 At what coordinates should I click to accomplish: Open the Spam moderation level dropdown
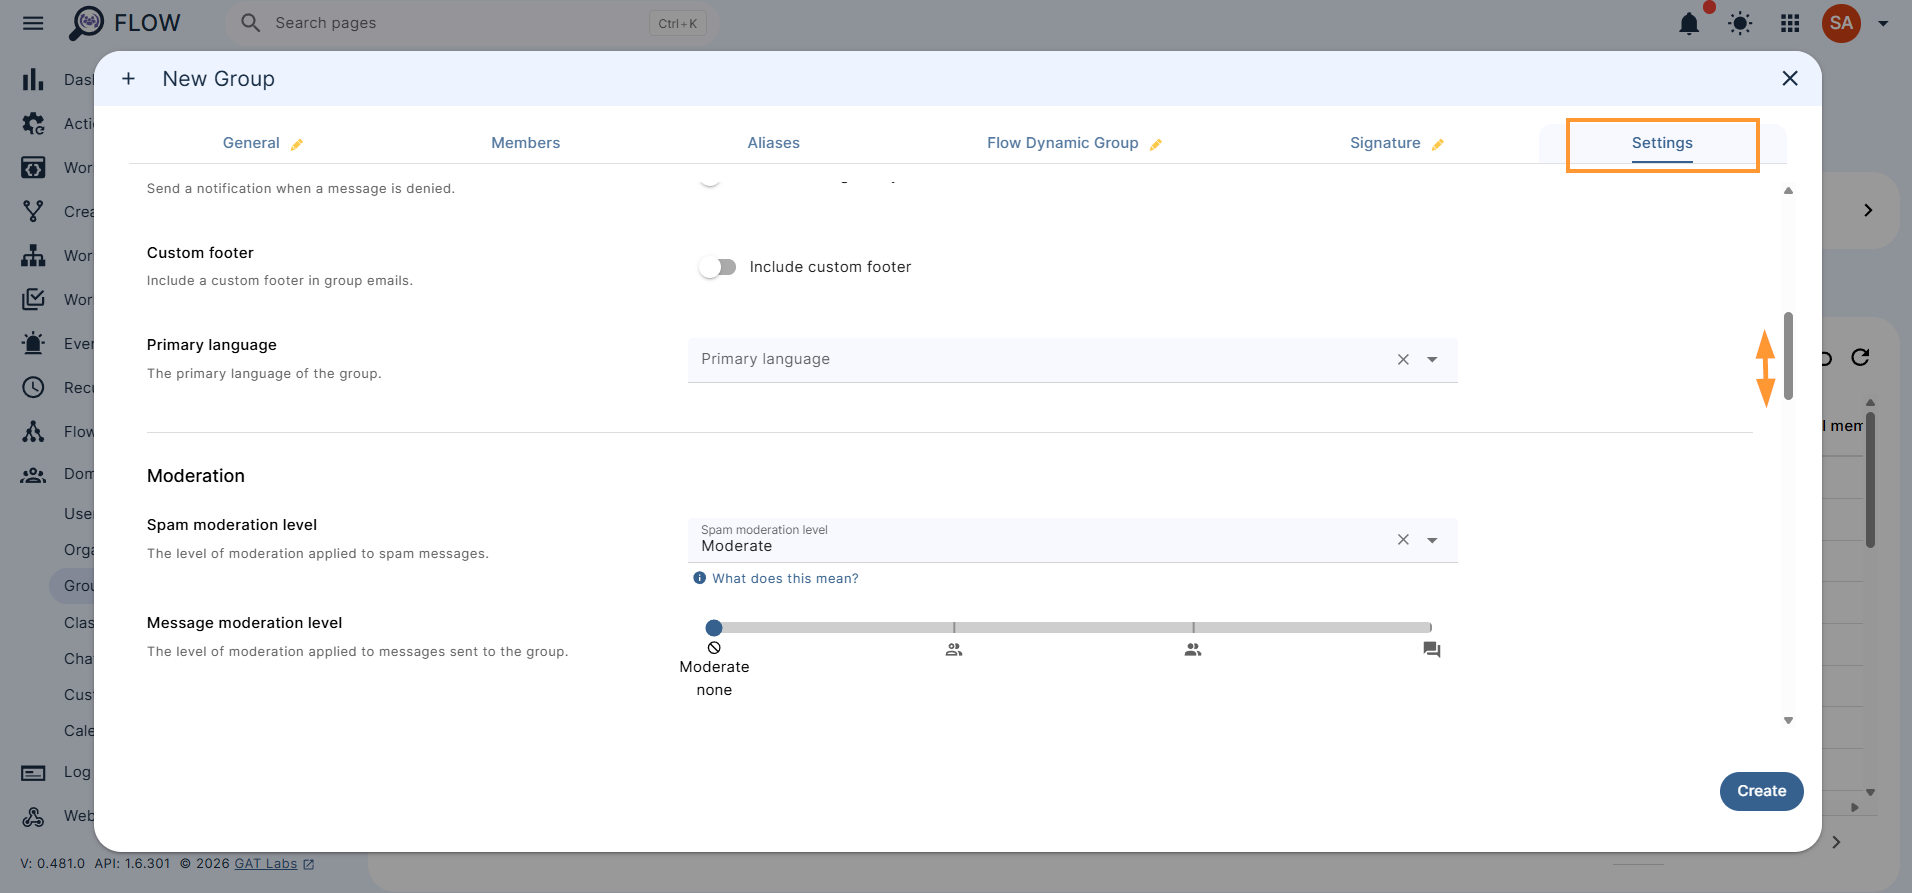tap(1432, 540)
